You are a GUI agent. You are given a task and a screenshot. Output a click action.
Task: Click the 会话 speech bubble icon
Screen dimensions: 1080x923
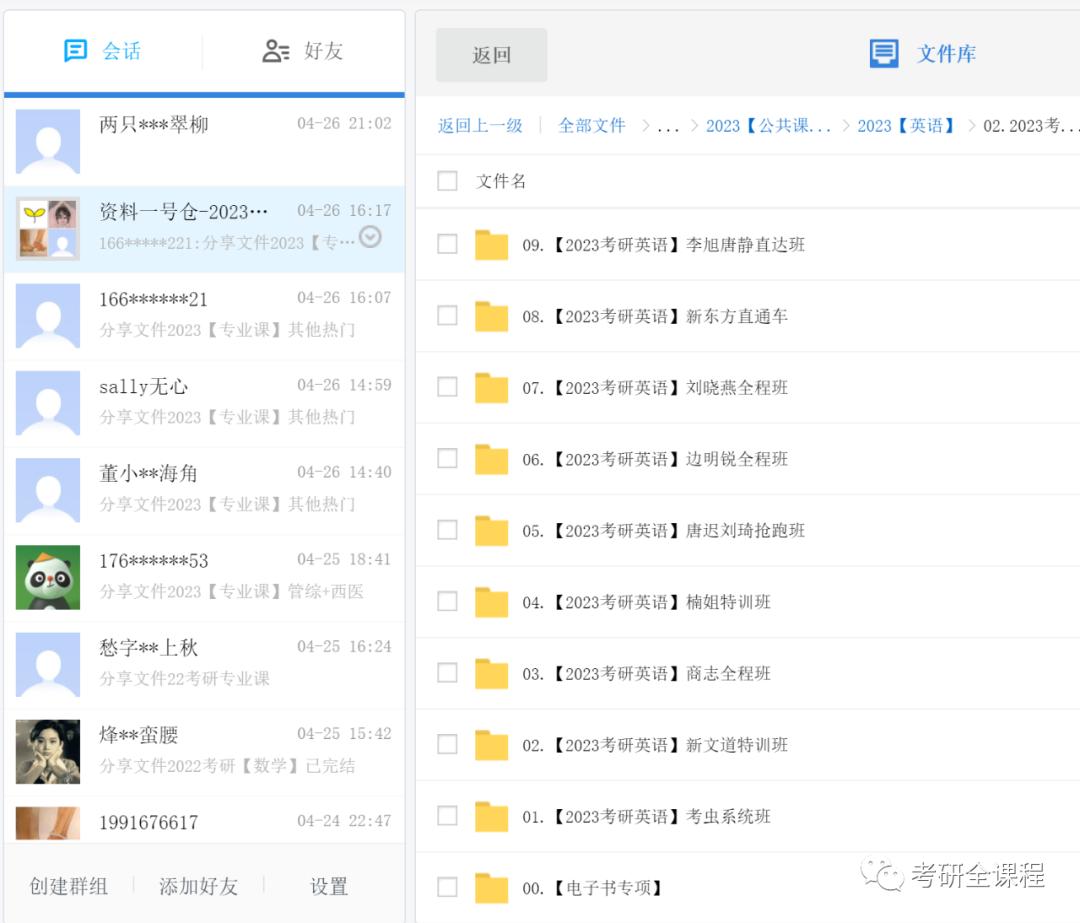pos(75,51)
